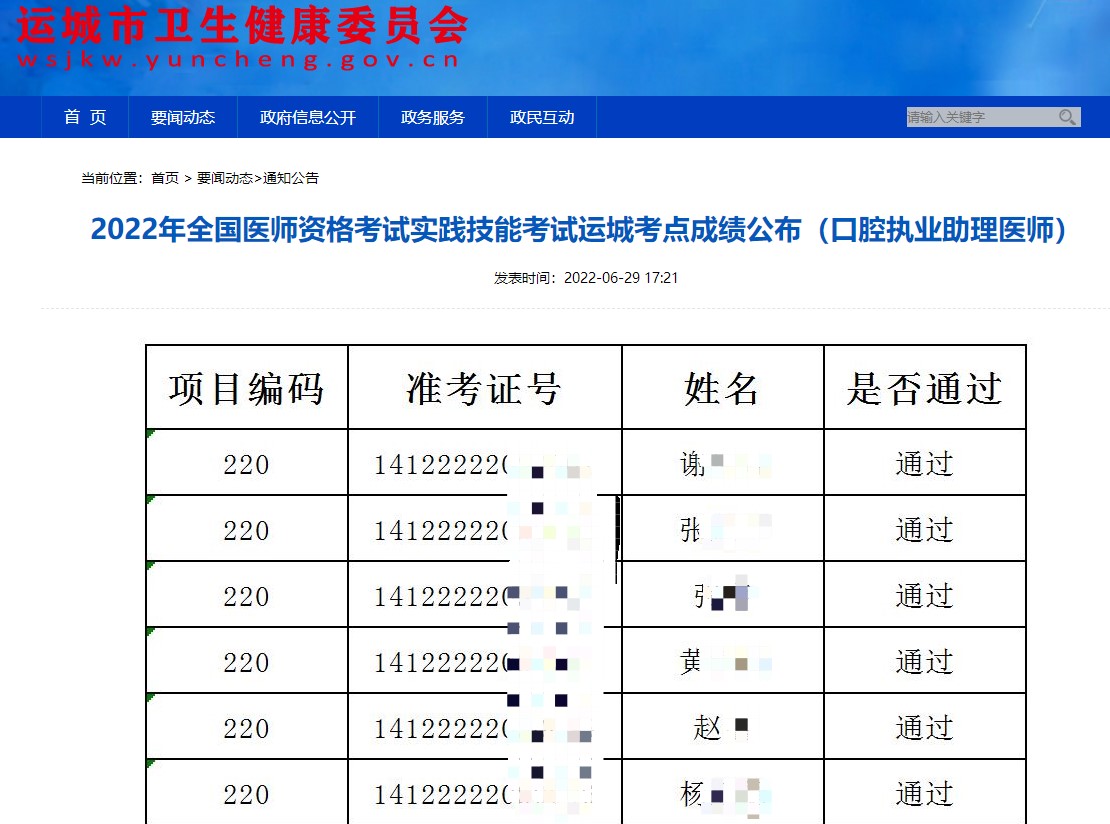Focus the 请输入关键字 search field
This screenshot has width=1110, height=824.
tap(978, 117)
